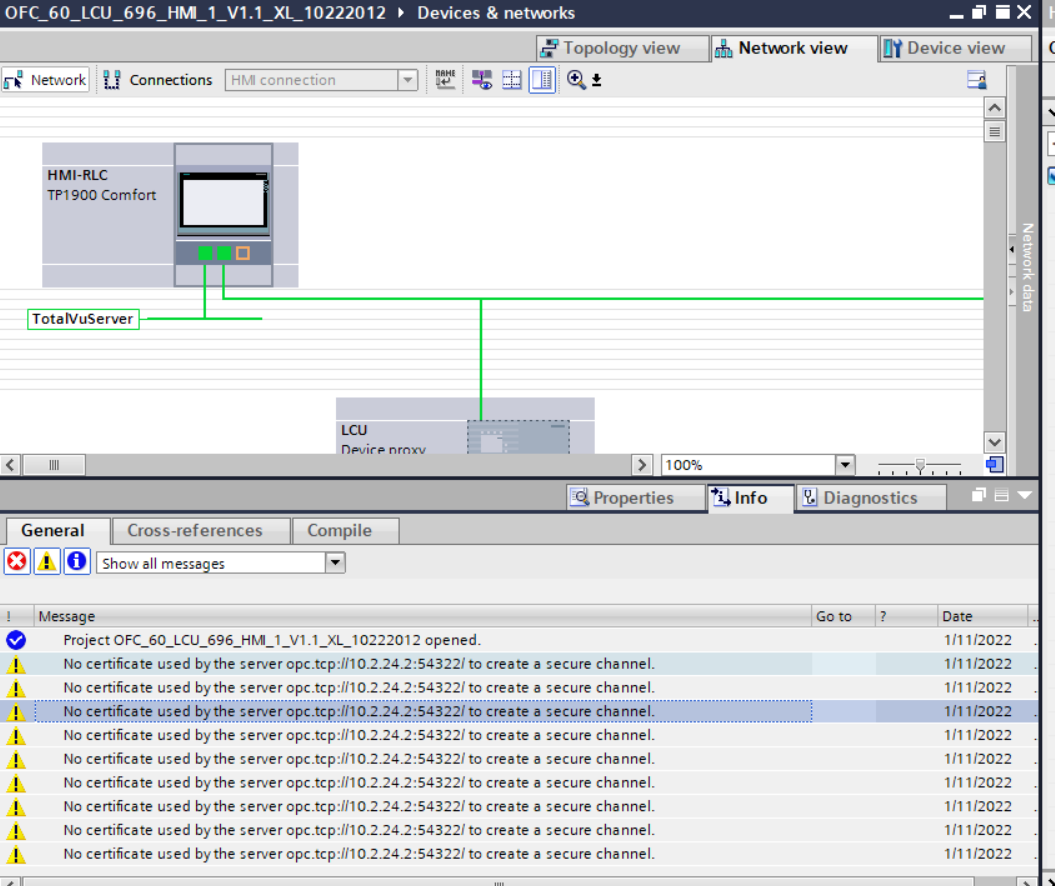Click the page break grid icon

pyautogui.click(x=512, y=80)
